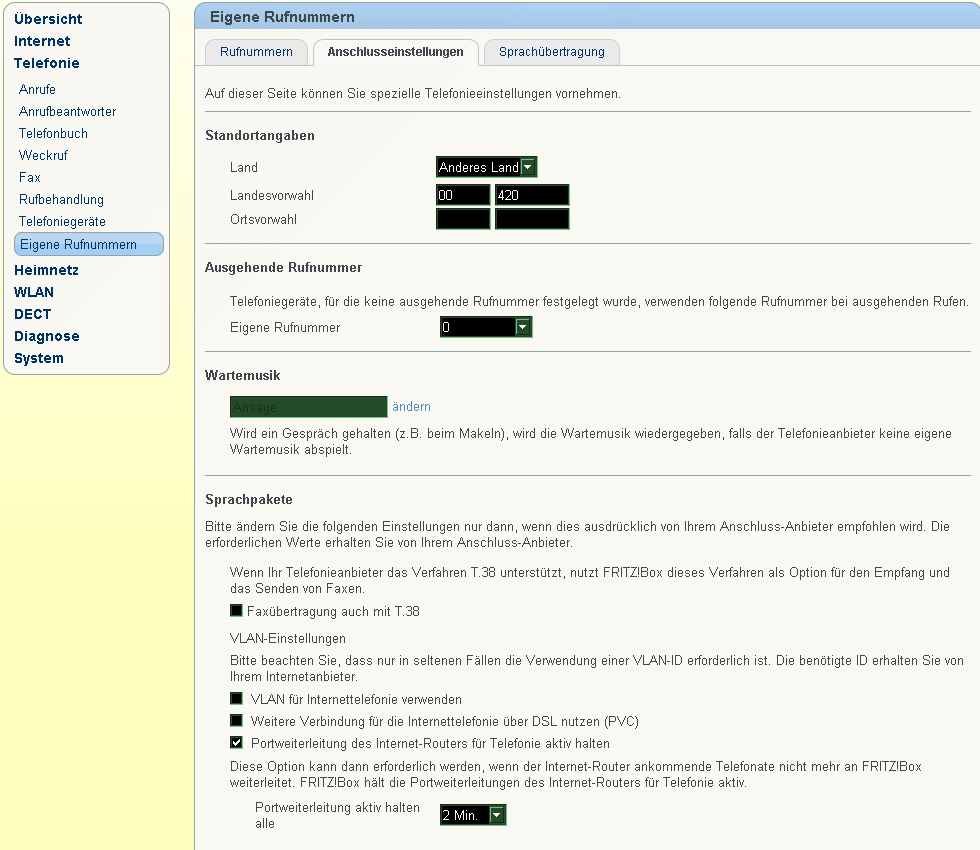This screenshot has width=980, height=850.
Task: Open the Telefonie menu section
Action: click(x=47, y=63)
